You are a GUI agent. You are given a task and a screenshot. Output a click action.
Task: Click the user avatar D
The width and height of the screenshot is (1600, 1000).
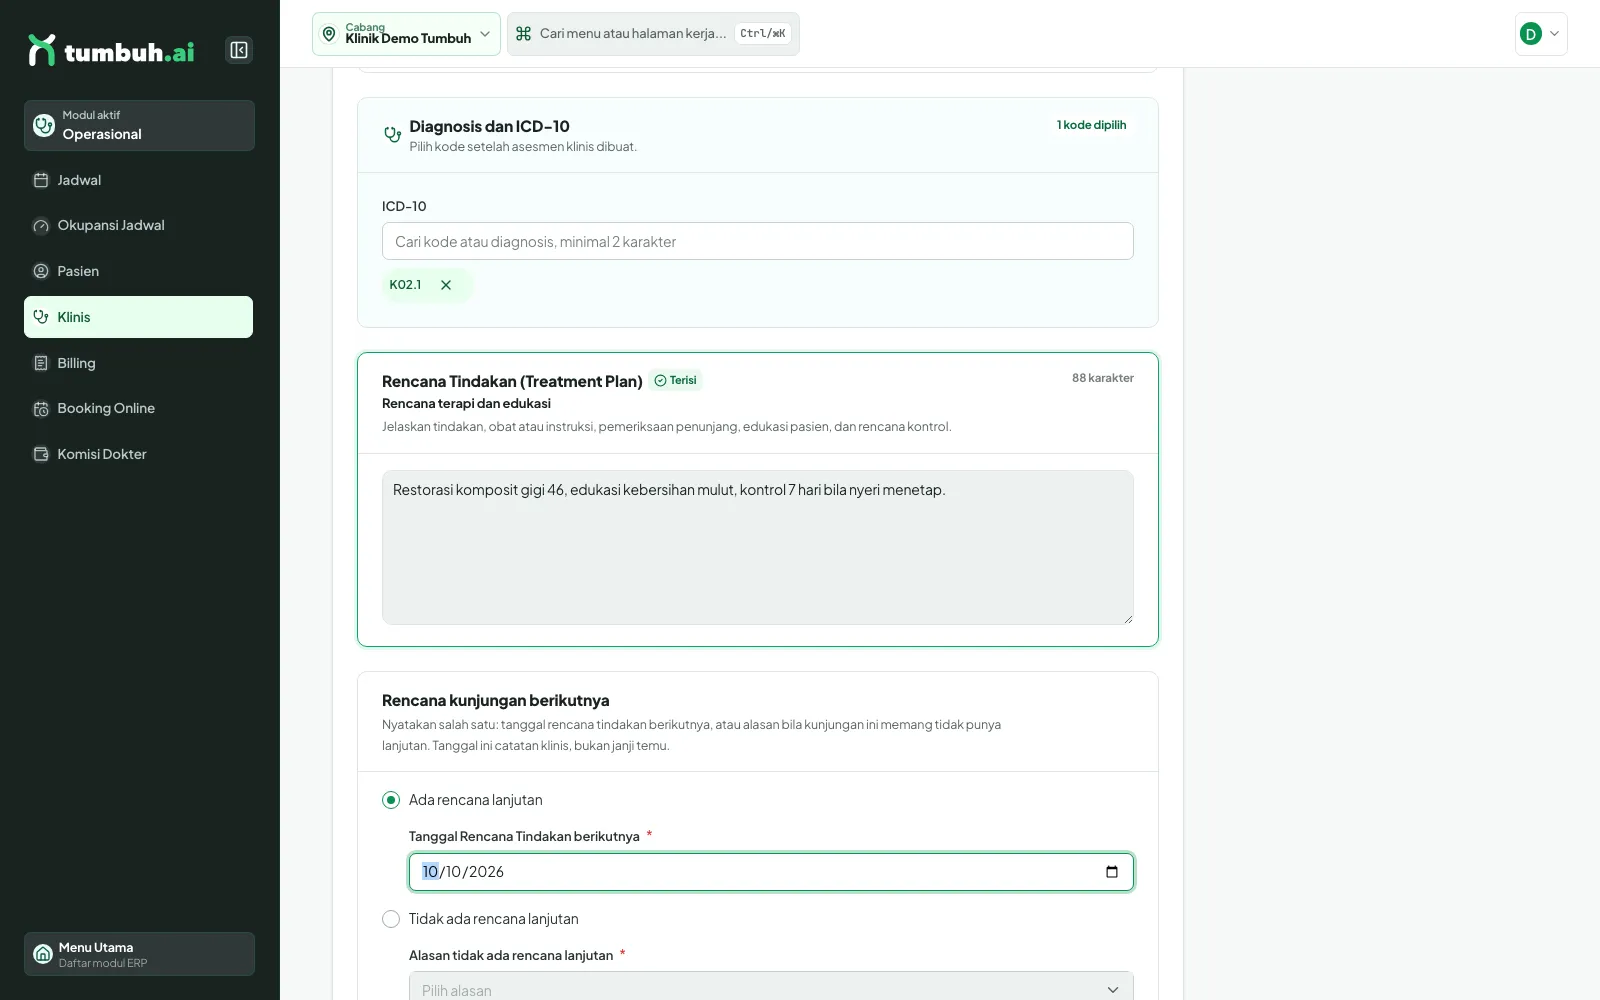point(1530,34)
